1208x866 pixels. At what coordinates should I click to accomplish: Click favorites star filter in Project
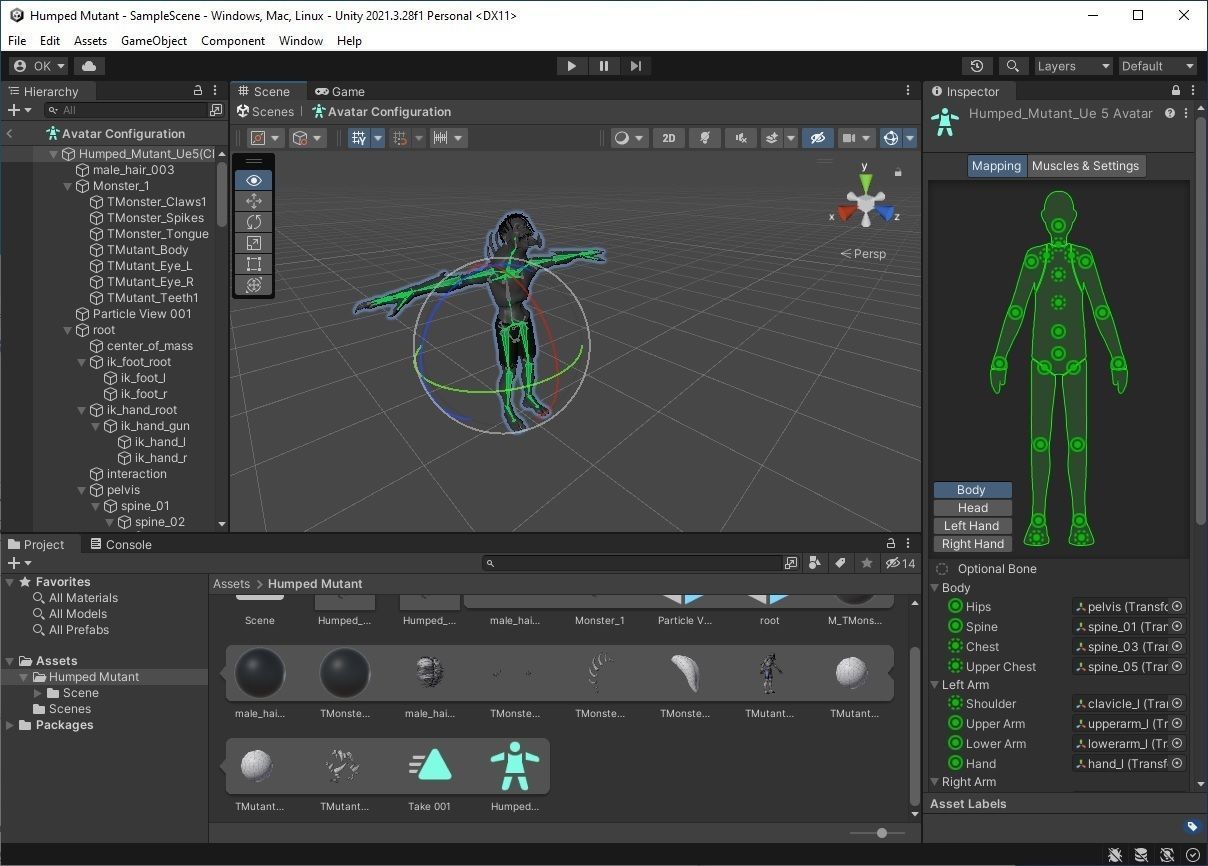click(867, 563)
